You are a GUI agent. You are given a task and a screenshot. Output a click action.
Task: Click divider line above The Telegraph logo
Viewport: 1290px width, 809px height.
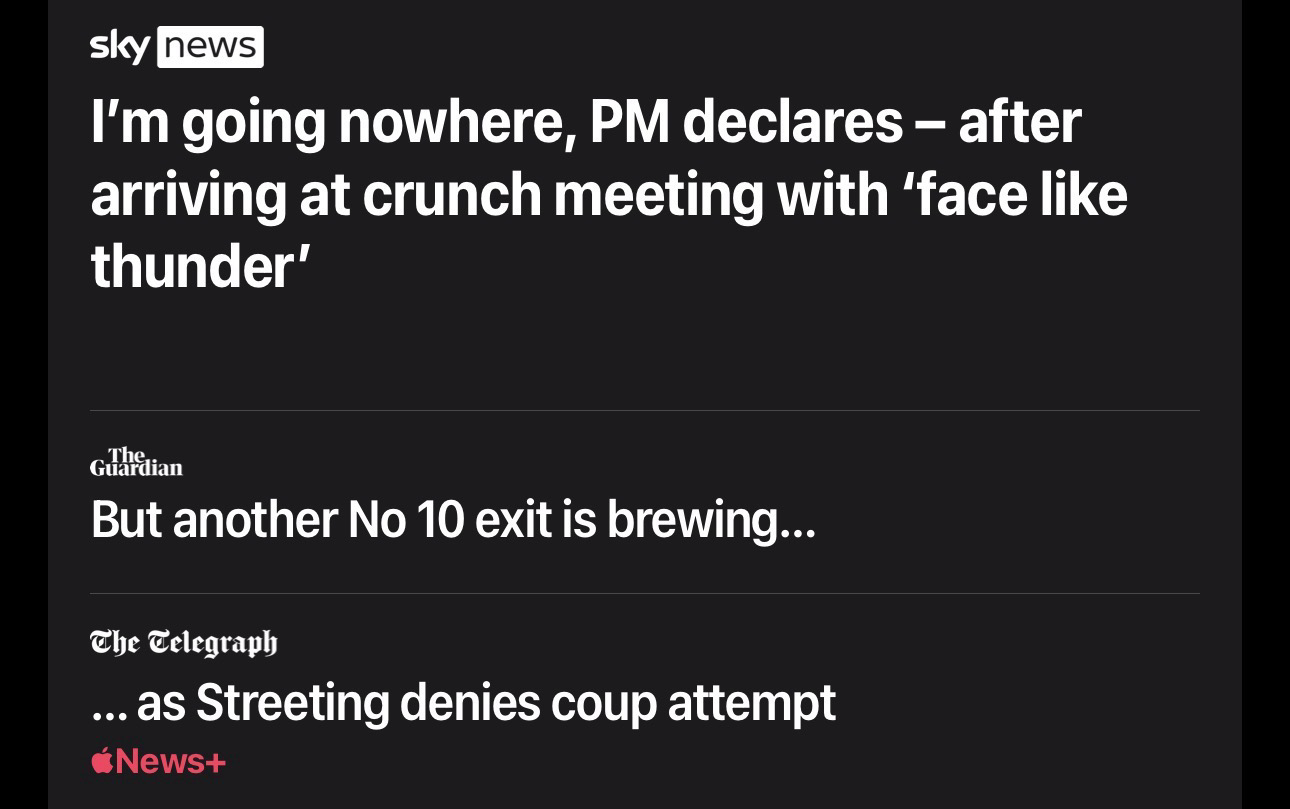[644, 593]
